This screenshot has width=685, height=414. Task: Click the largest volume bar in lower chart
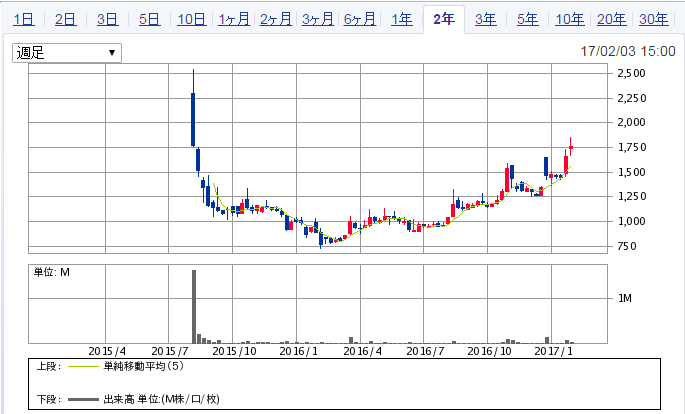(194, 307)
